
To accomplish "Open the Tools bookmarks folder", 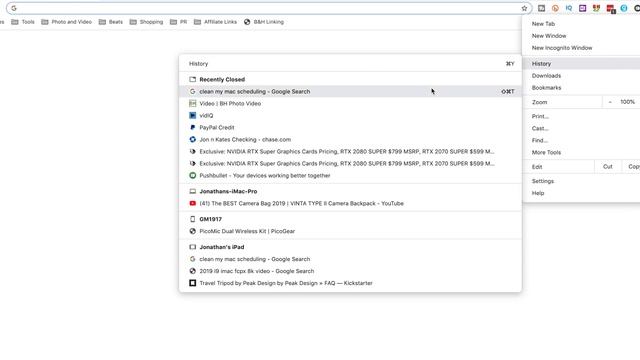I will point(23,22).
